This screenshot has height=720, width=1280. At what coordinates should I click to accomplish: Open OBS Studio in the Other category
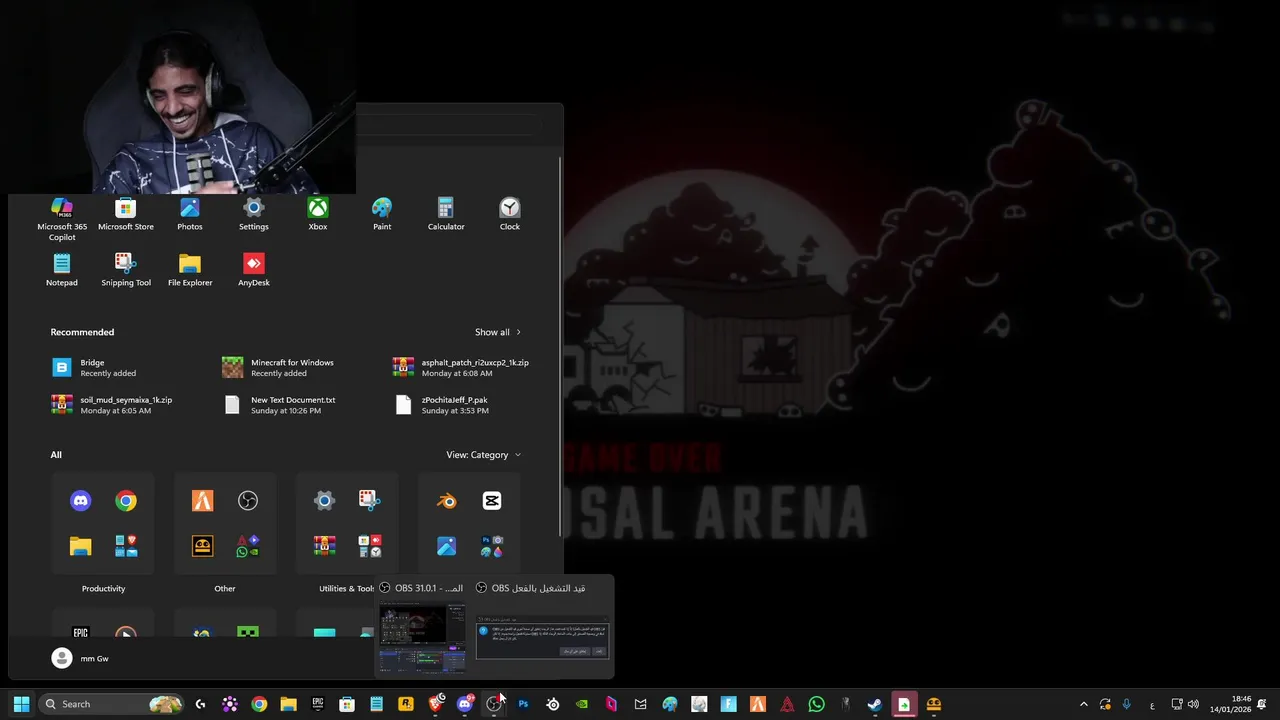(x=248, y=501)
